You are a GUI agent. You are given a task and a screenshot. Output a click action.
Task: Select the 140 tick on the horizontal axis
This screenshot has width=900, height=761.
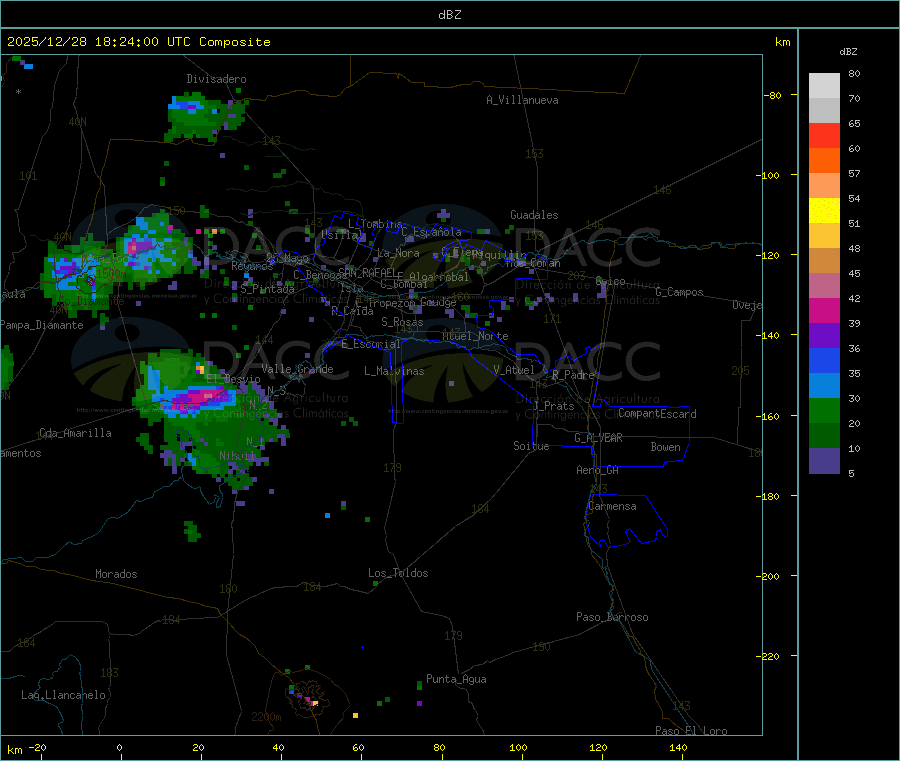coord(678,747)
